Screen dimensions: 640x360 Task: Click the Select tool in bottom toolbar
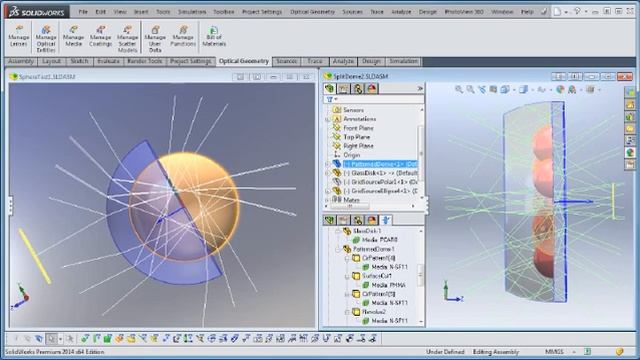pos(51,338)
